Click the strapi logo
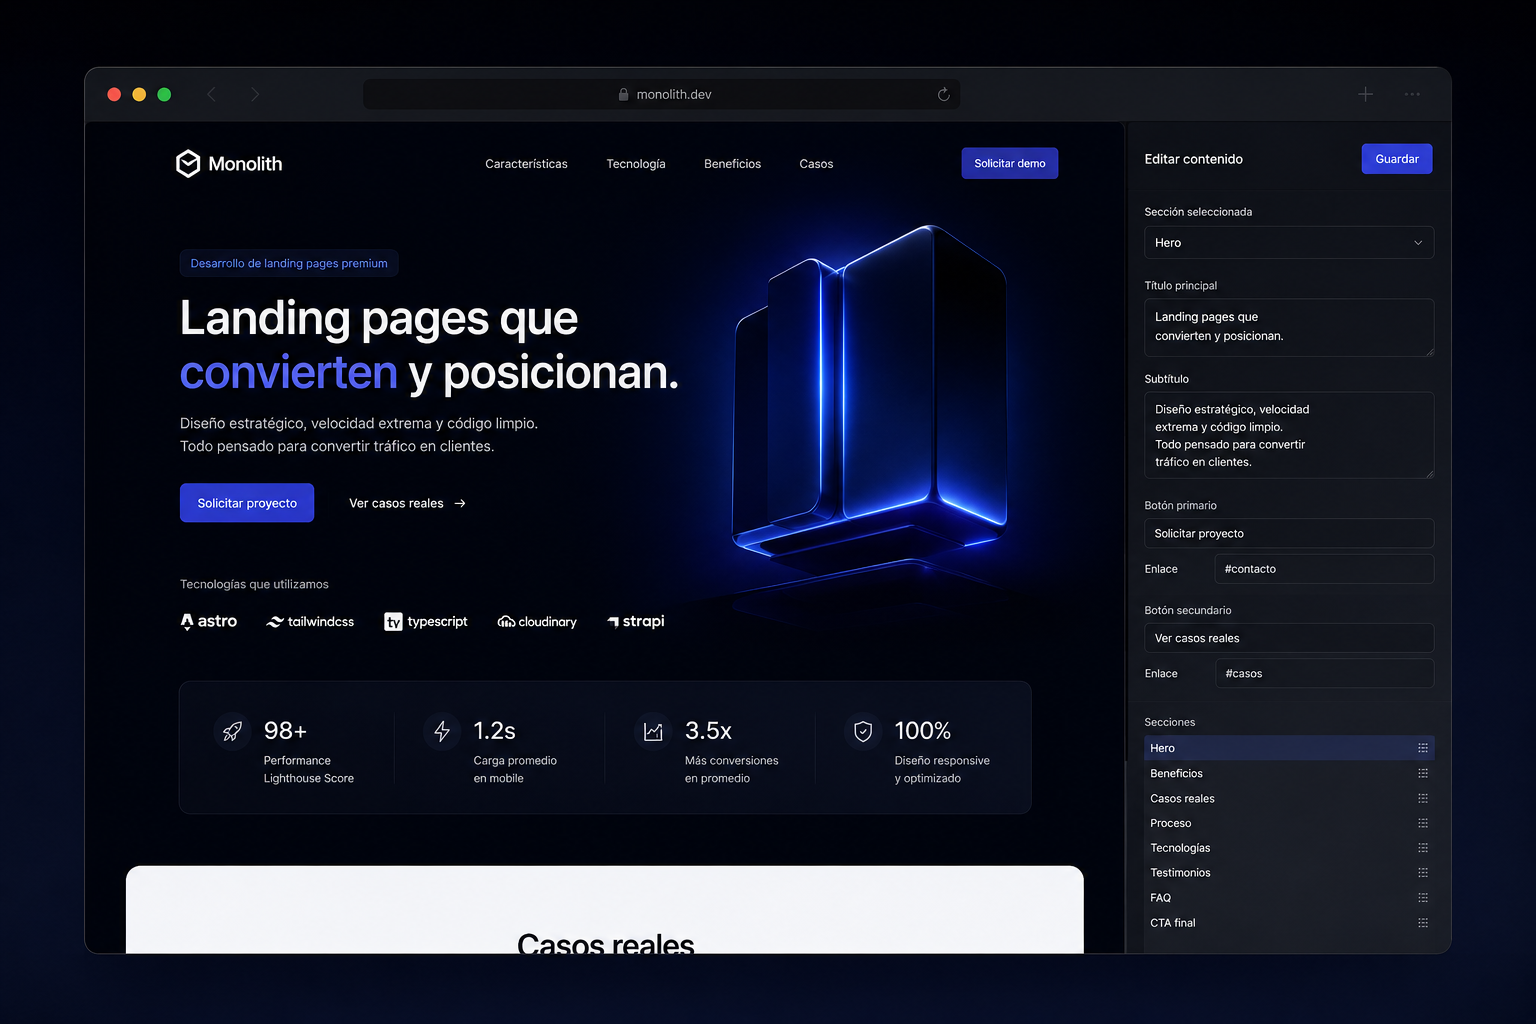 636,621
